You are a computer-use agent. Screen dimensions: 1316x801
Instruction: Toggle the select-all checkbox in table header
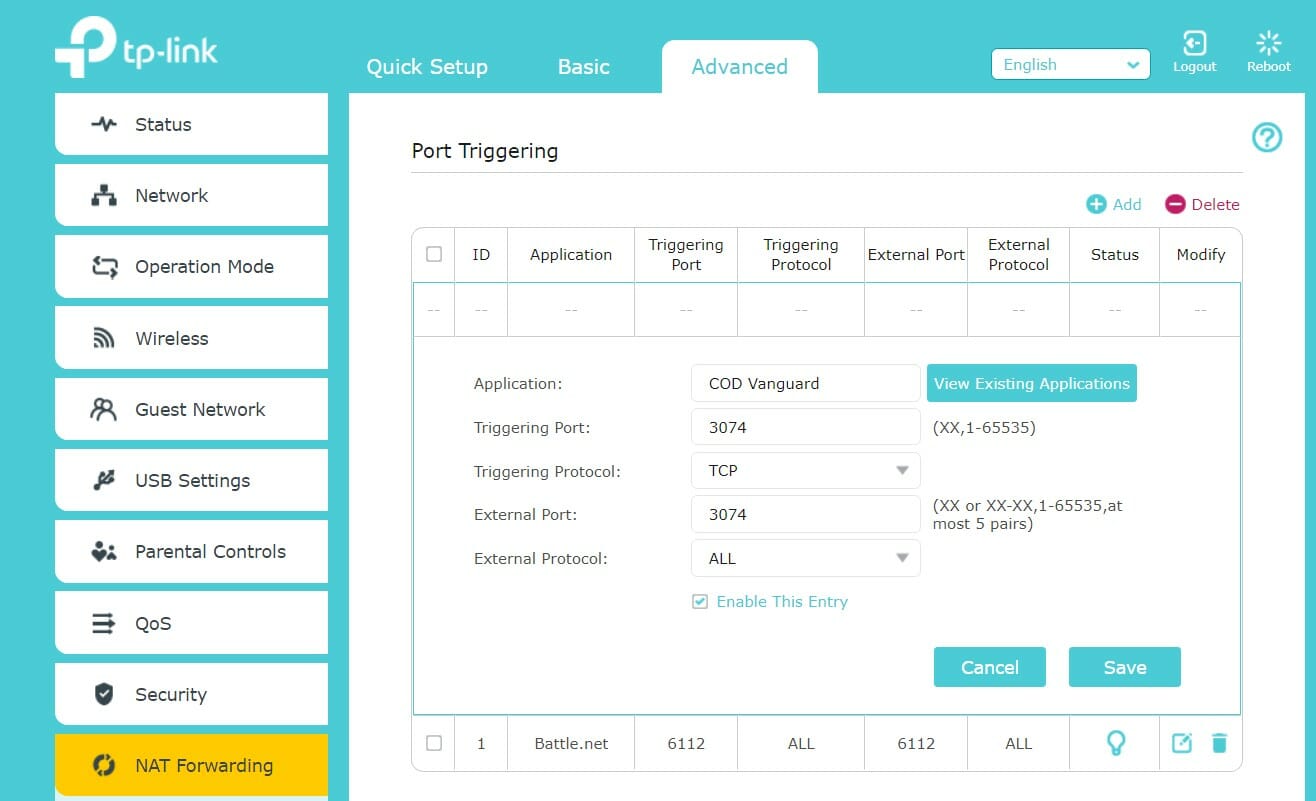[x=434, y=254]
